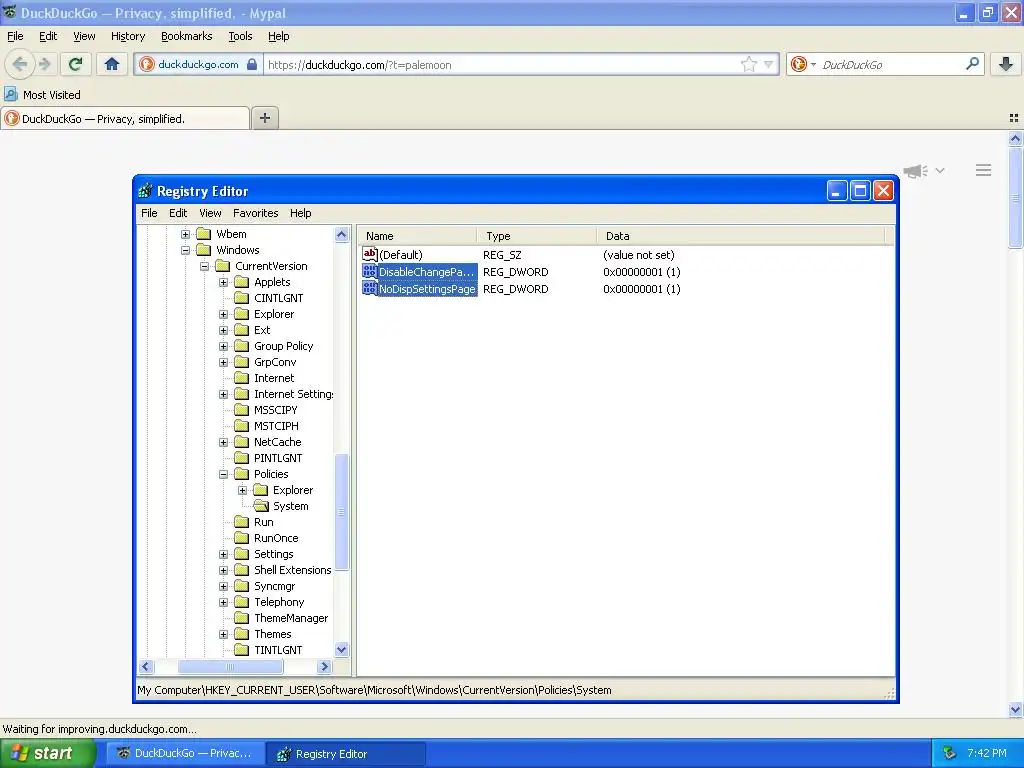Image resolution: width=1024 pixels, height=768 pixels.
Task: Open Registry Editor File menu
Action: (149, 213)
